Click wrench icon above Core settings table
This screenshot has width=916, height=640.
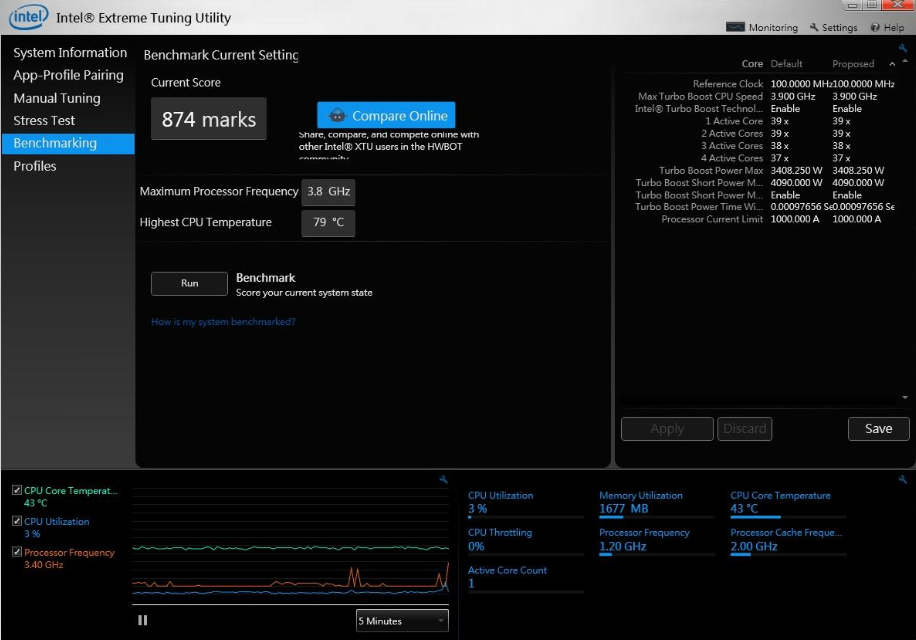[x=904, y=48]
